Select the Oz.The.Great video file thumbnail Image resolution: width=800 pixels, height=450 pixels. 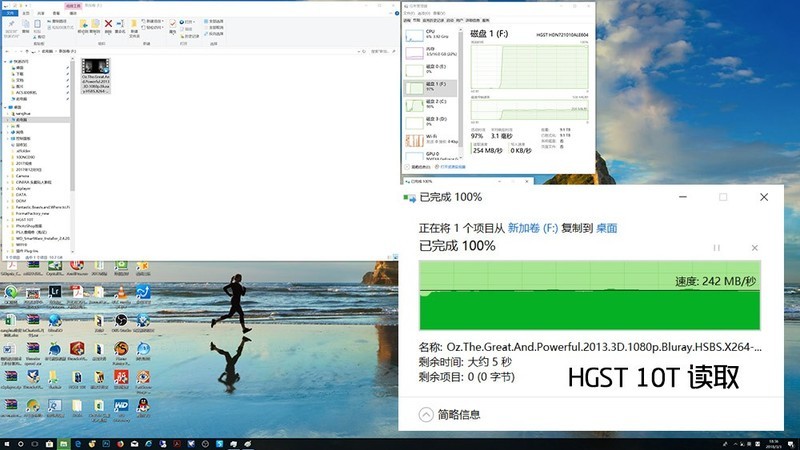point(95,76)
